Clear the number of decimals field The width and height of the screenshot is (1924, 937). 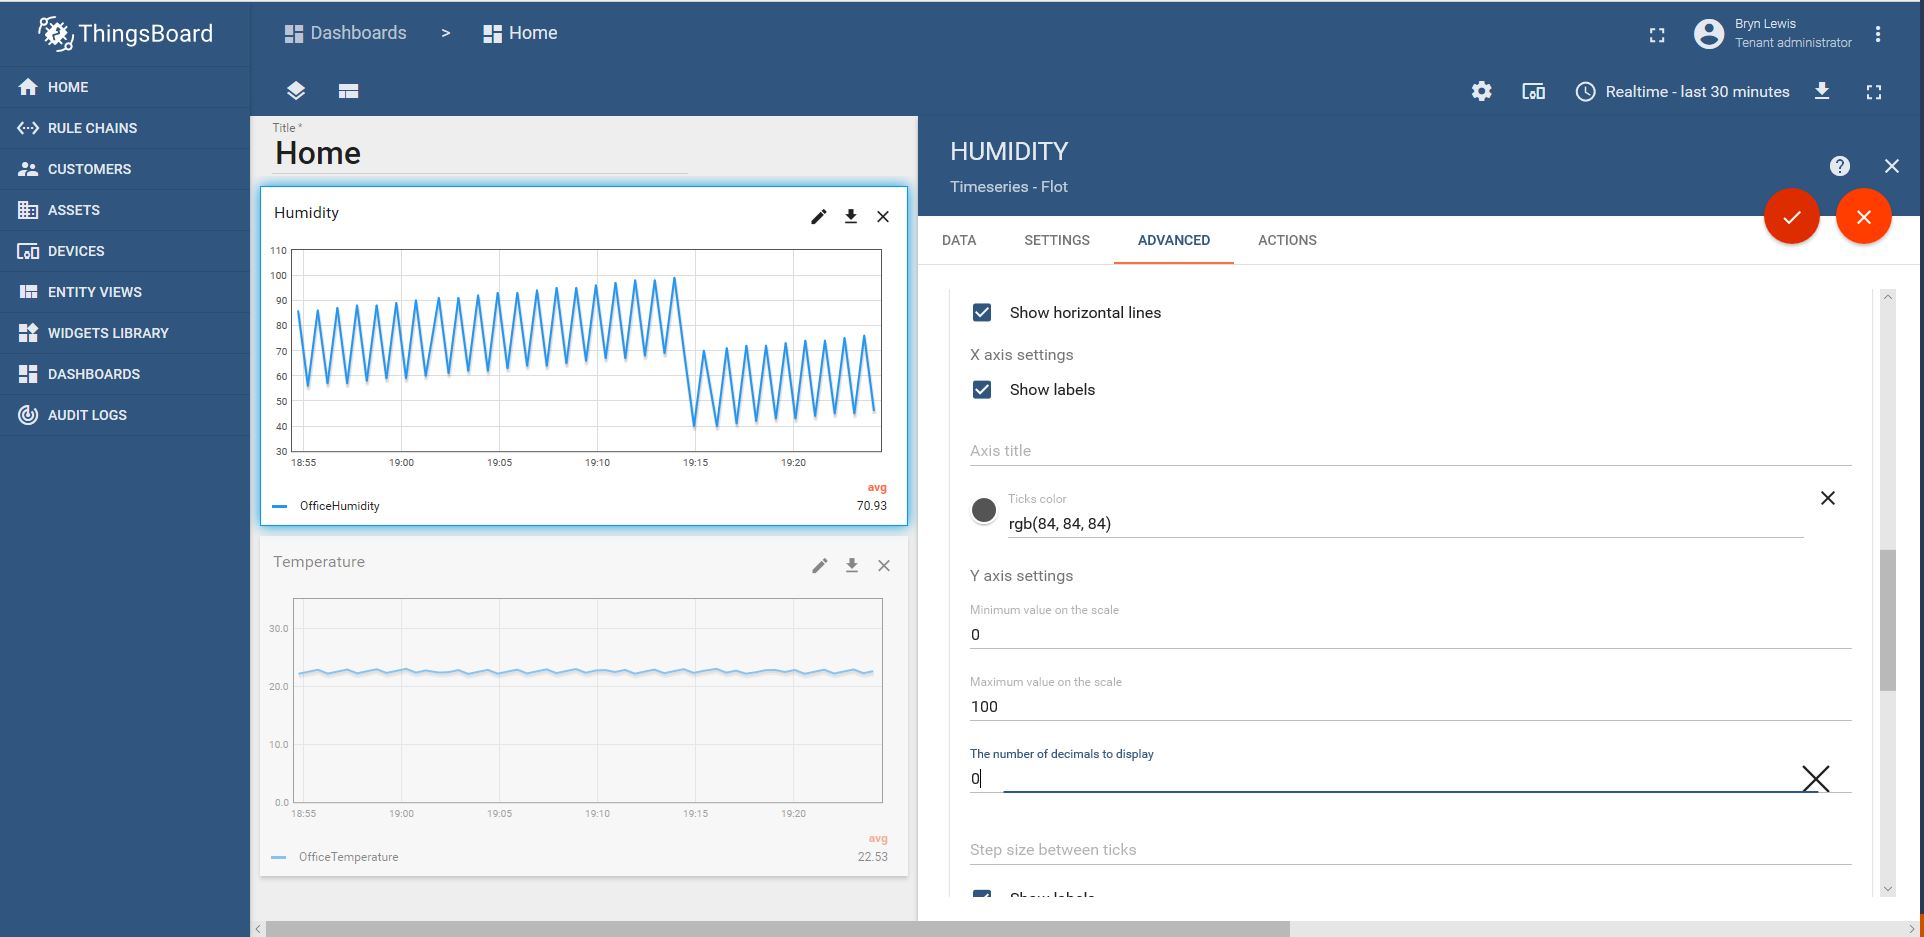click(1816, 778)
